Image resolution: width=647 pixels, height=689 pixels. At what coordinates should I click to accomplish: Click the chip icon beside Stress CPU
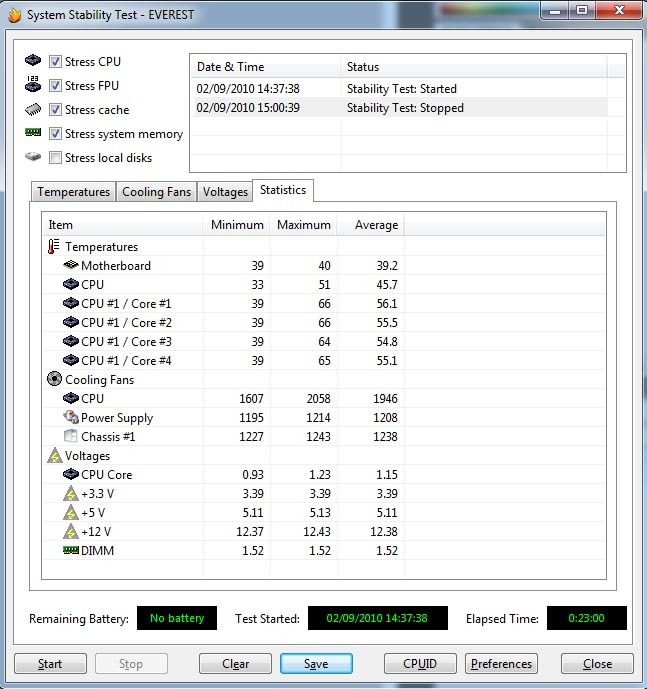click(x=33, y=60)
